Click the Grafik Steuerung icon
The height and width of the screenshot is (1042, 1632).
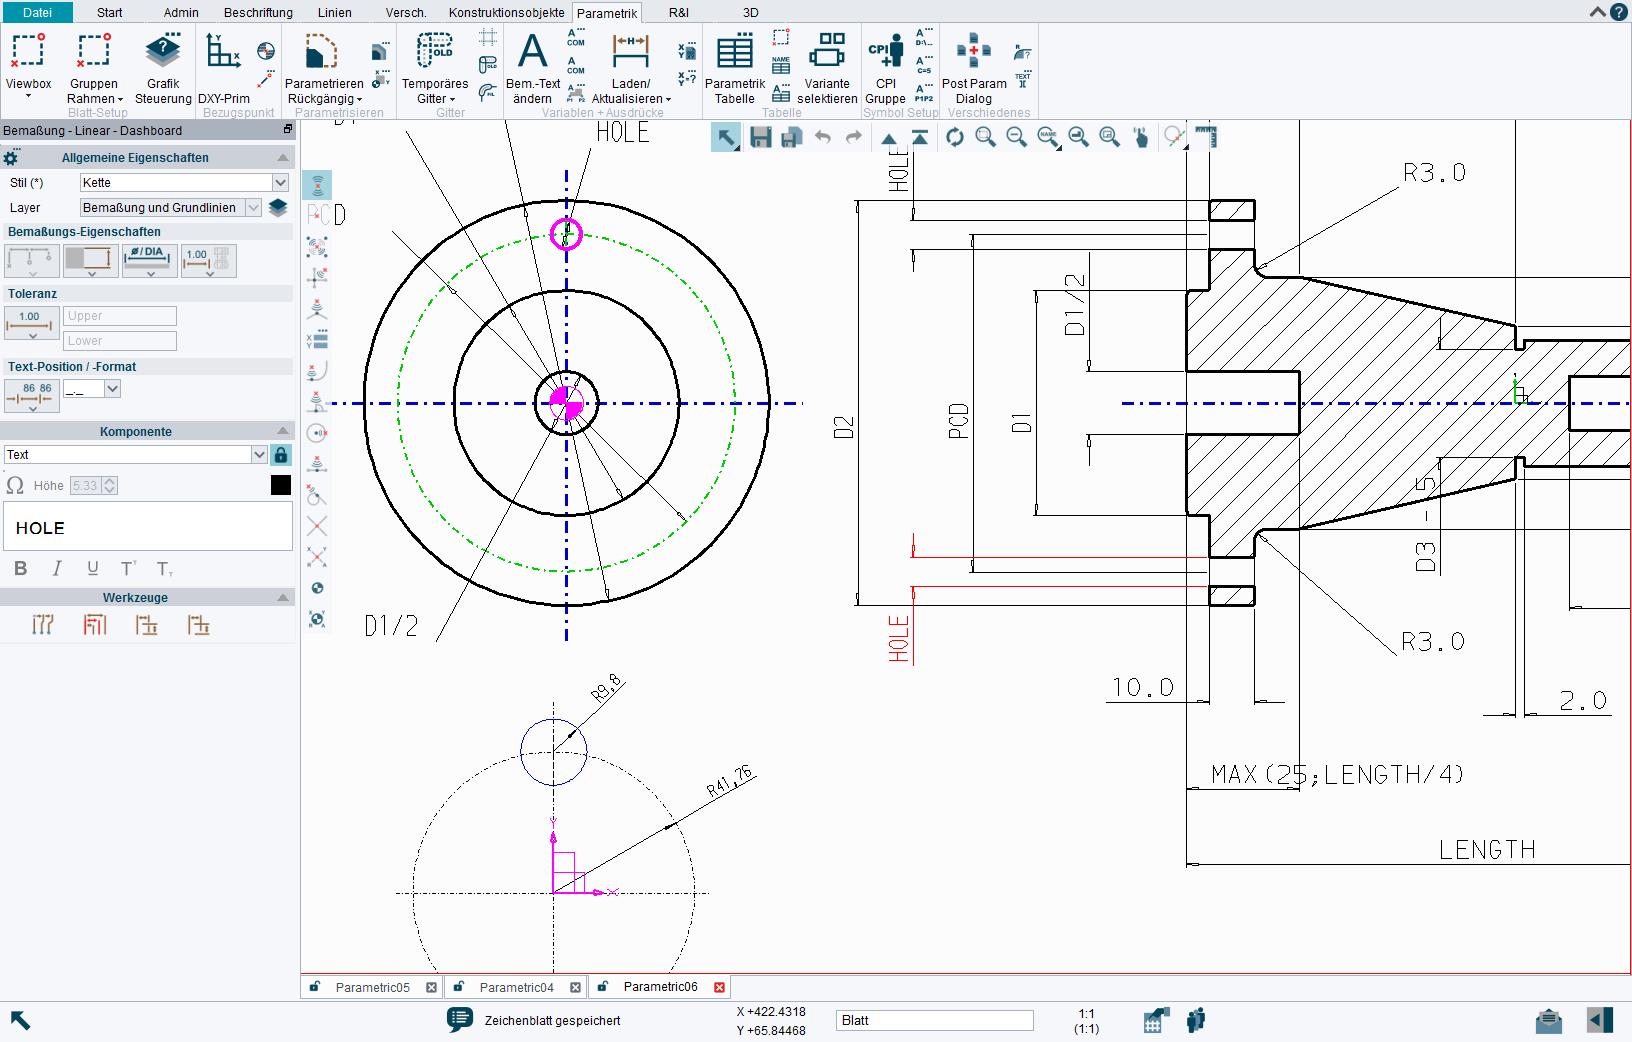tap(163, 62)
